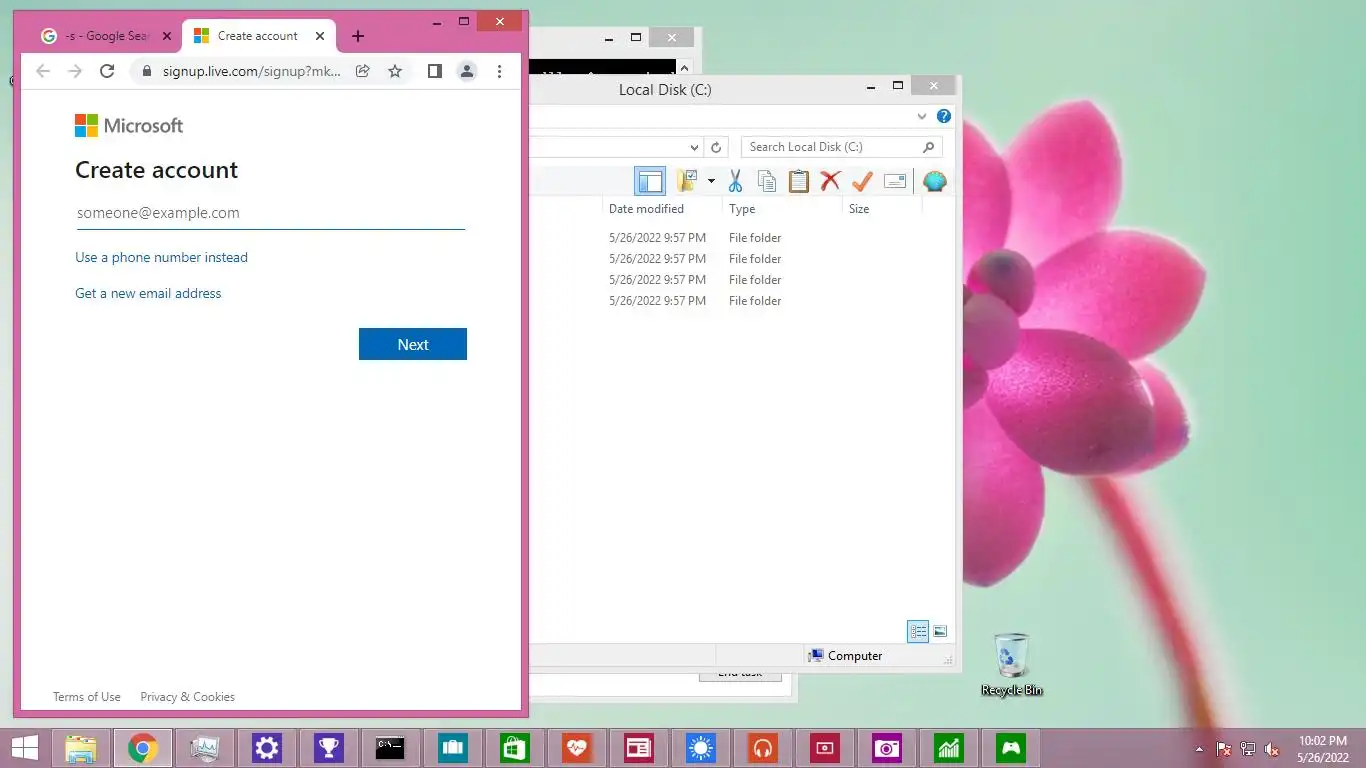1366x768 pixels.
Task: Click the folder options icon in Explorer toolbar
Action: tap(687, 181)
